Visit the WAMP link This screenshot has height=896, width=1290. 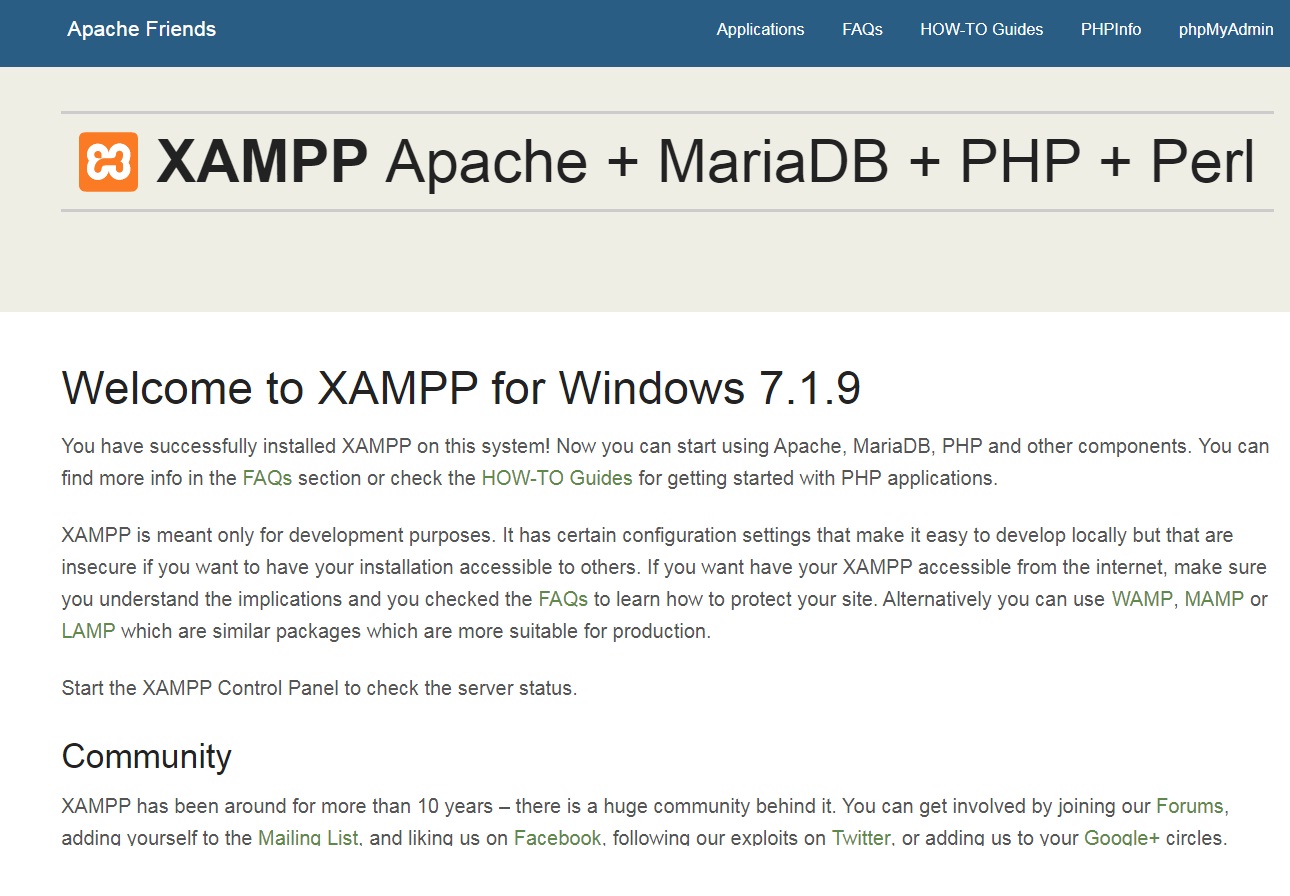pyautogui.click(x=1142, y=600)
